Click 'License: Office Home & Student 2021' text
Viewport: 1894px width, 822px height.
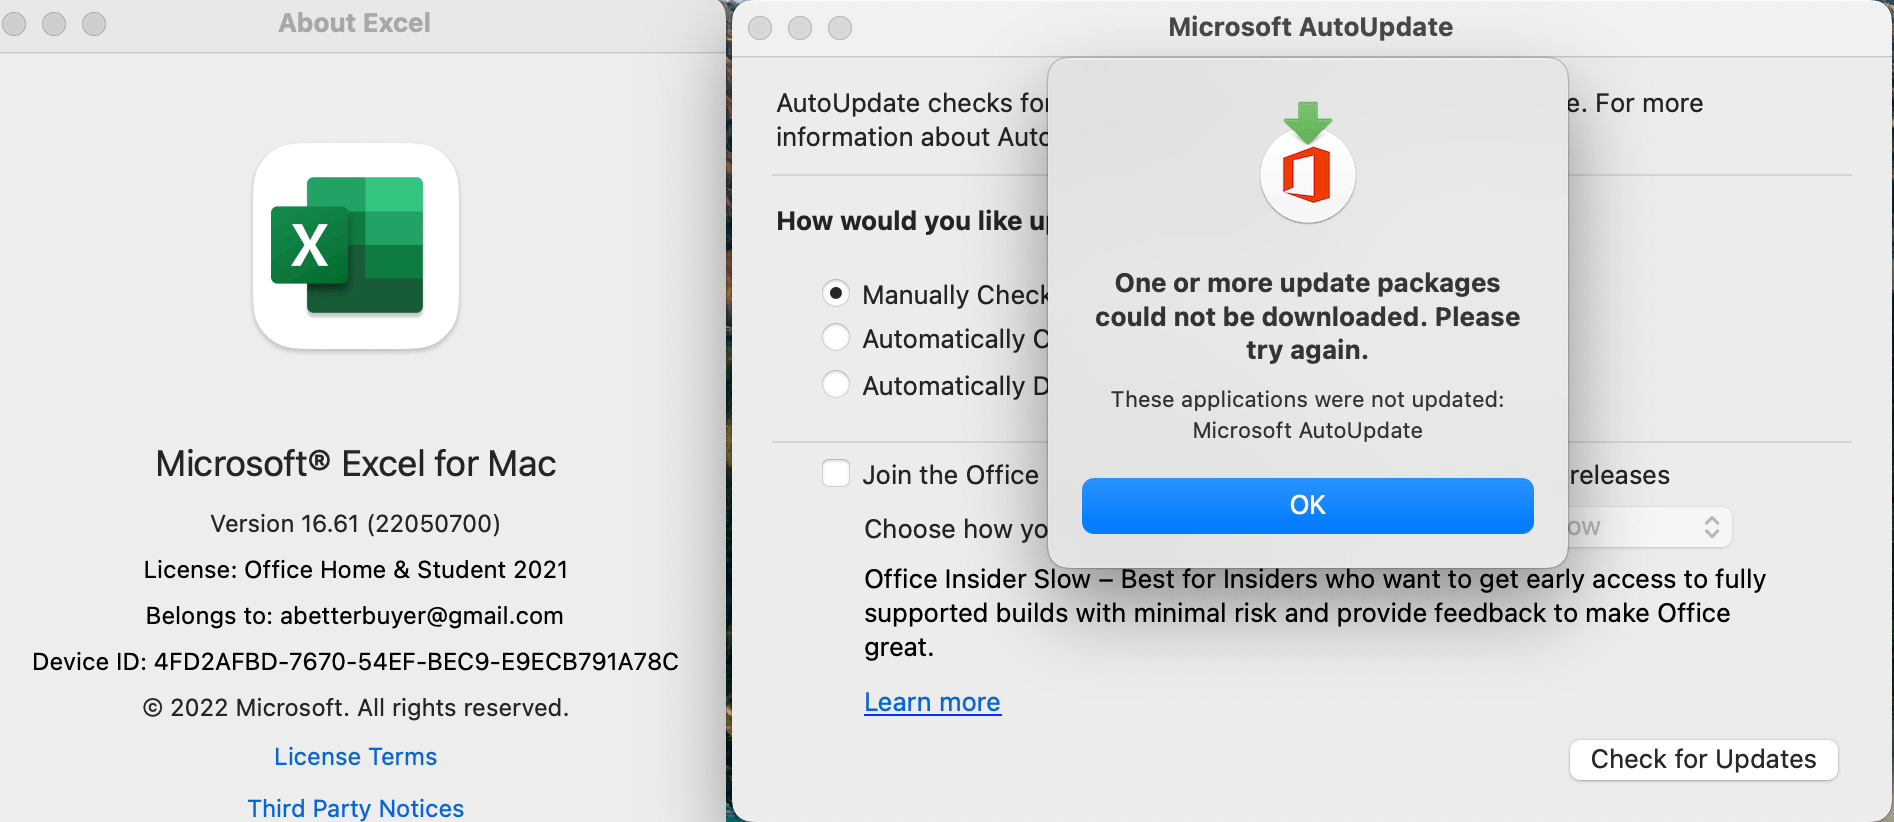(355, 570)
